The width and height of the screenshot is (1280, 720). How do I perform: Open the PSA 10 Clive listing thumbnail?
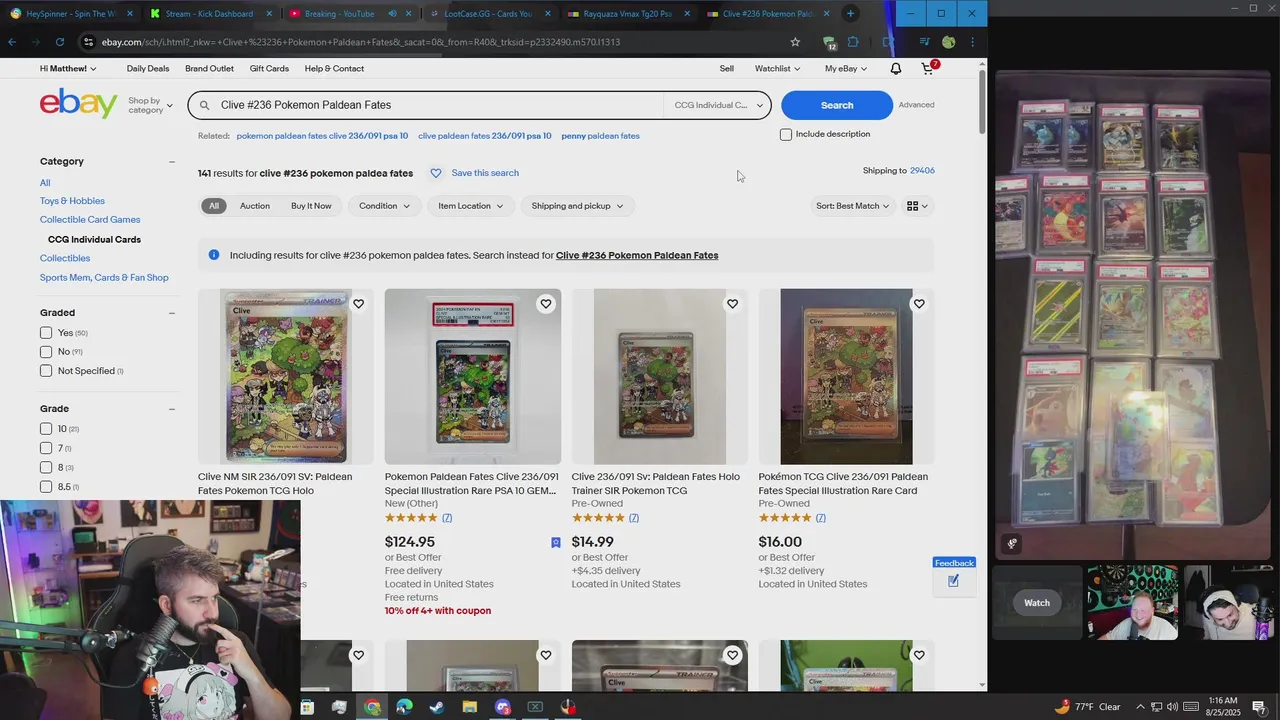(472, 377)
